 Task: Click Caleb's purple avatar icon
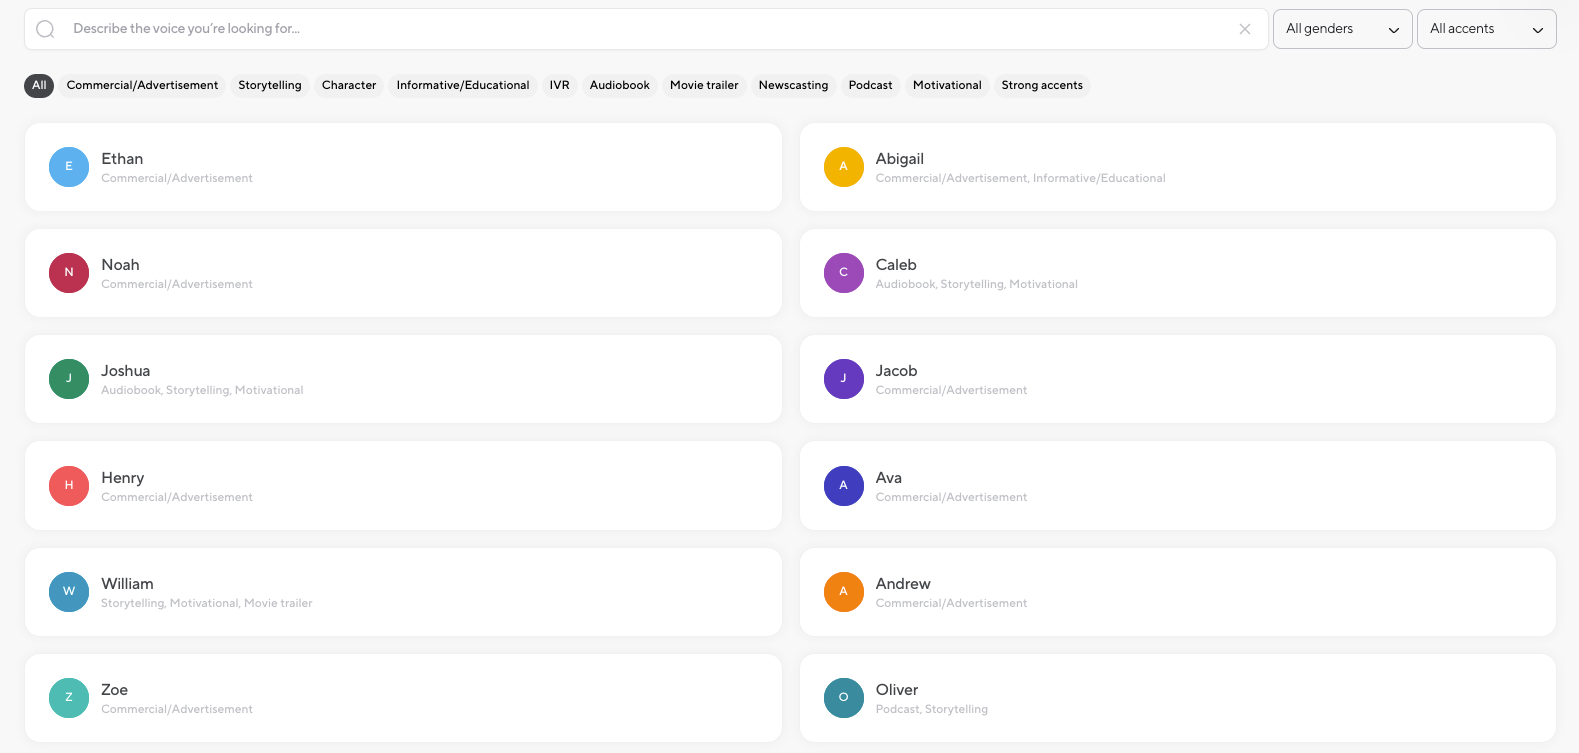pos(843,273)
